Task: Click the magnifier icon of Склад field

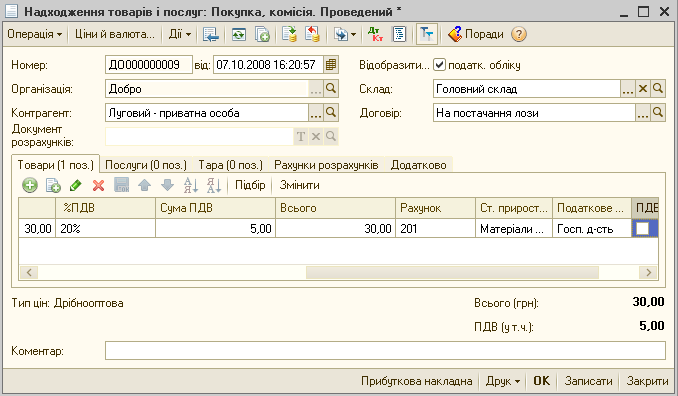Action: 658,89
